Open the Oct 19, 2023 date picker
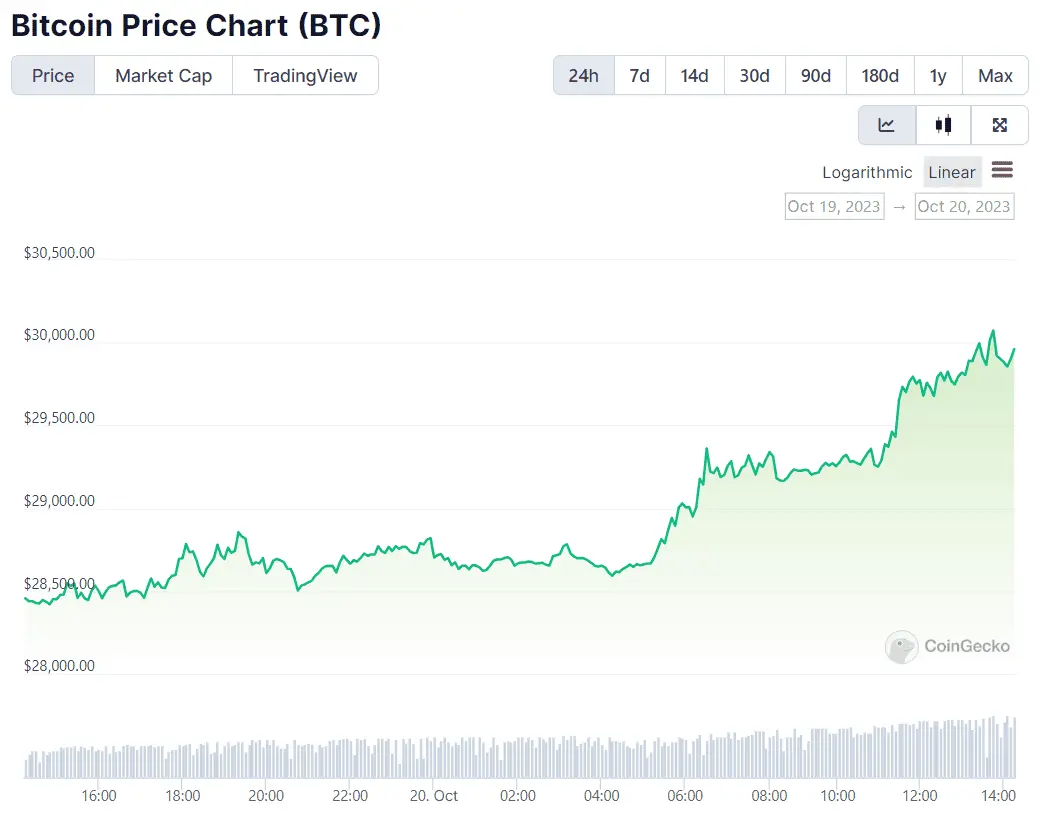This screenshot has height=818, width=1045. coord(834,206)
